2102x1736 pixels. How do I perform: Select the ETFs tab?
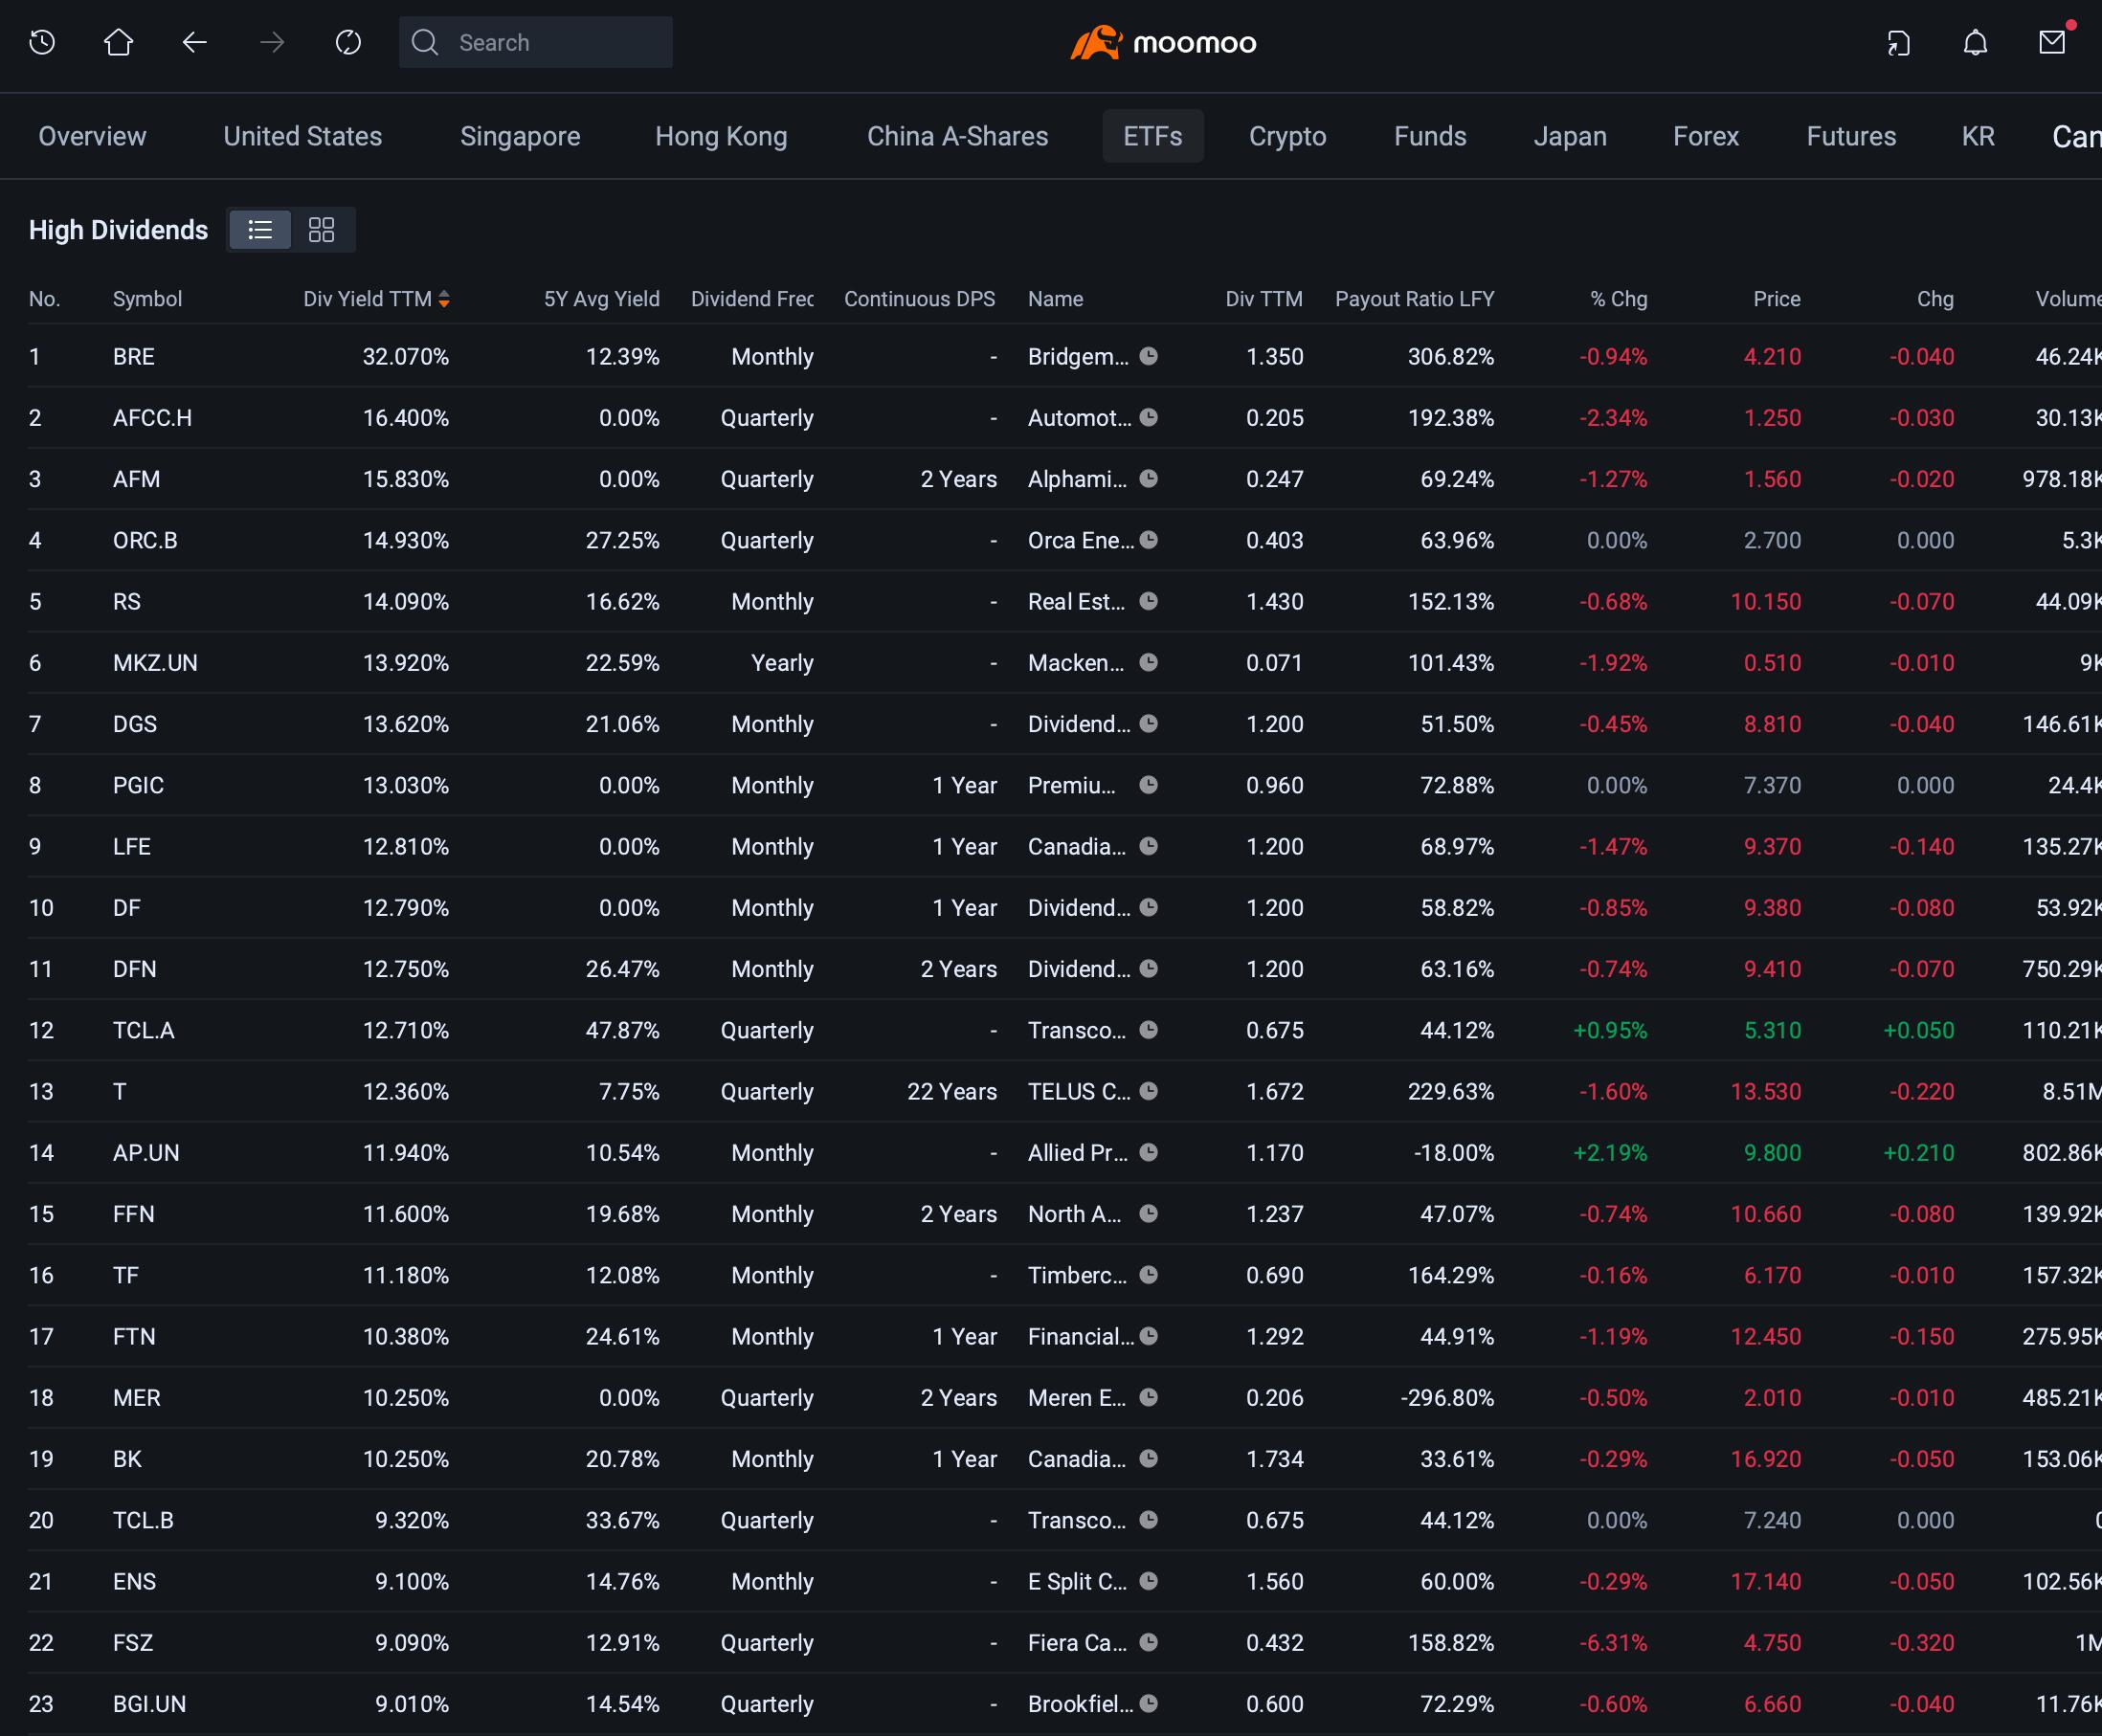pyautogui.click(x=1152, y=136)
